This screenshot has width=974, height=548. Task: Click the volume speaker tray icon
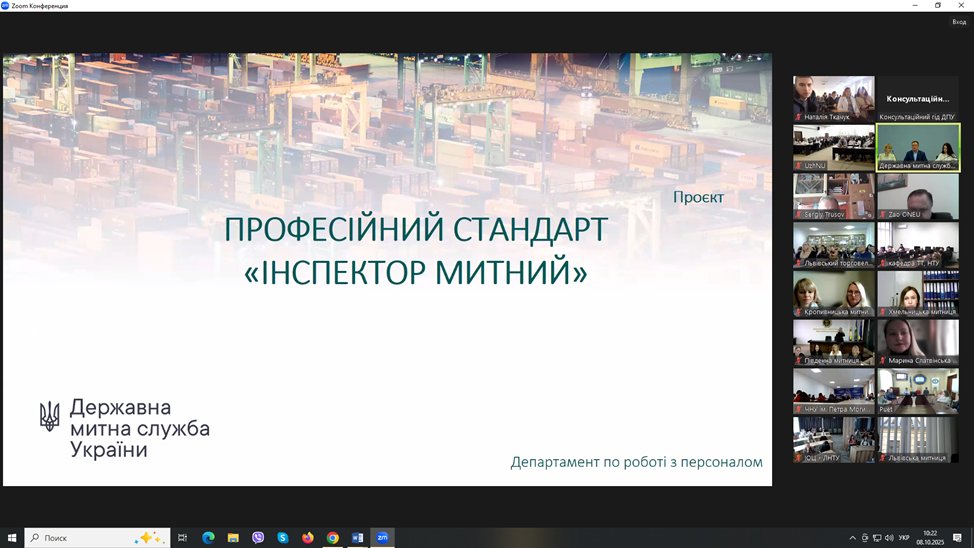pos(889,538)
